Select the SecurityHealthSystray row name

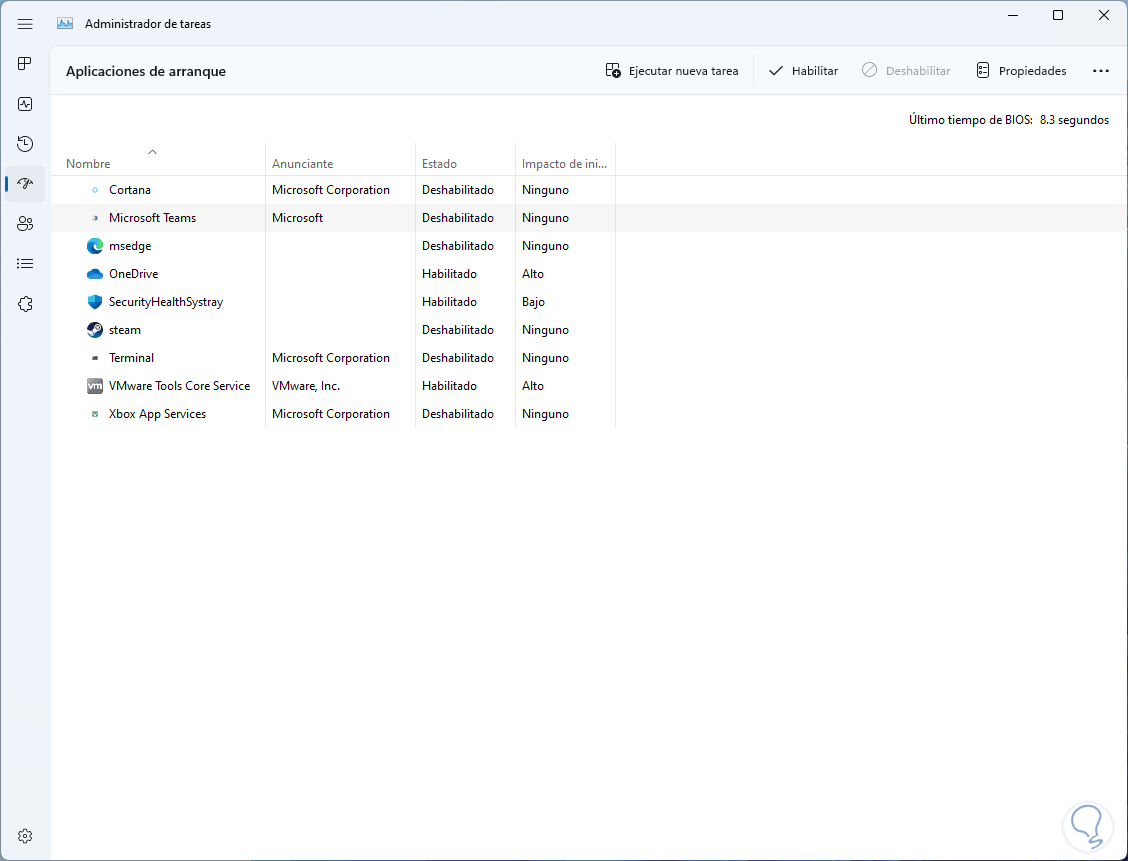[165, 302]
